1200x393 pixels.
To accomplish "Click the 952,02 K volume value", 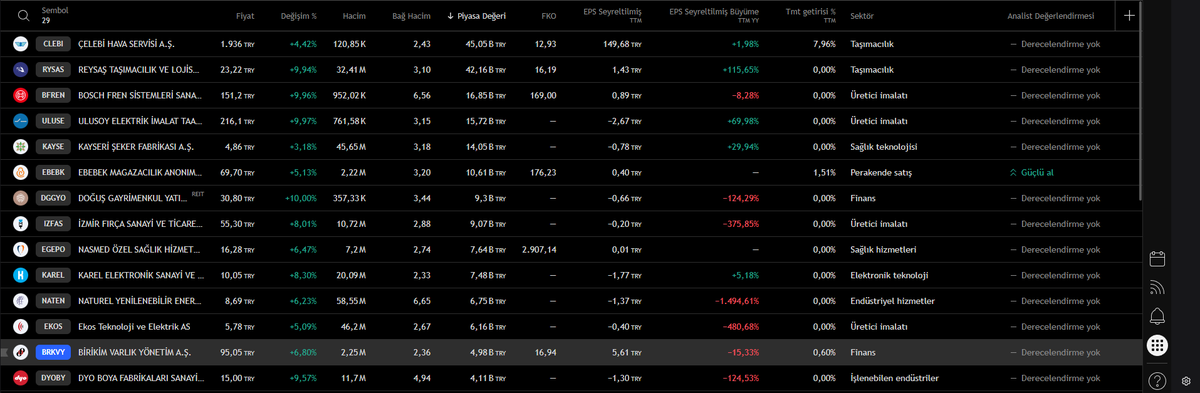I will point(350,95).
